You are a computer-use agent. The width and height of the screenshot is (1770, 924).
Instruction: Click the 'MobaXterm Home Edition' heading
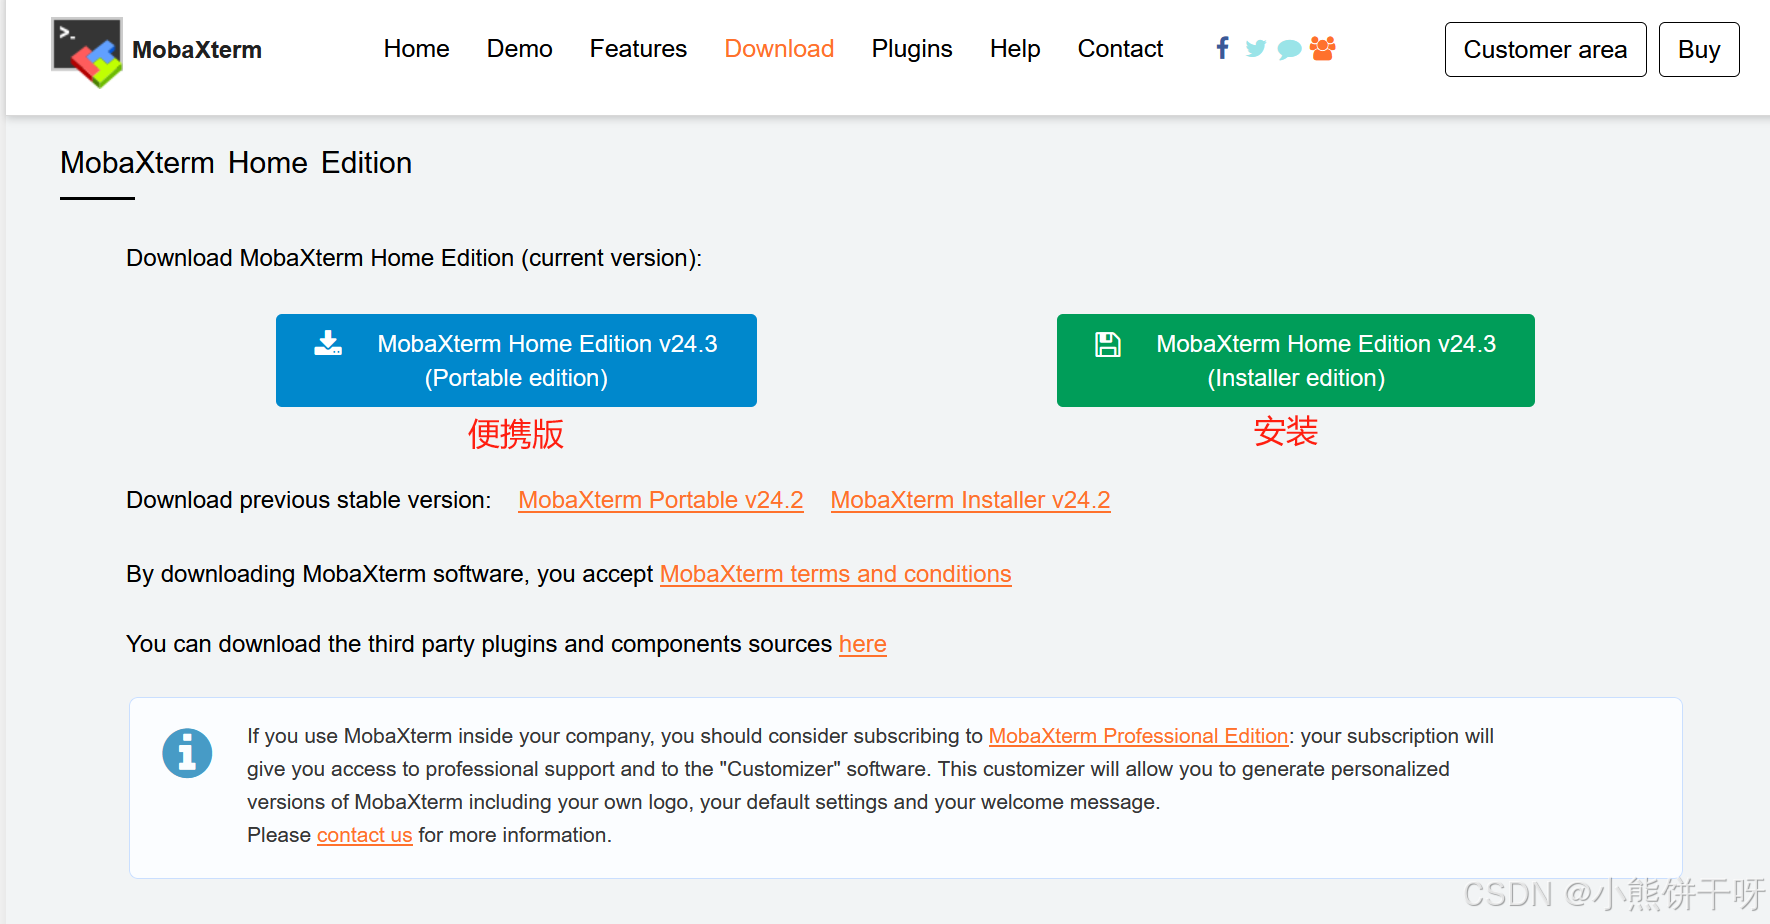click(x=236, y=163)
